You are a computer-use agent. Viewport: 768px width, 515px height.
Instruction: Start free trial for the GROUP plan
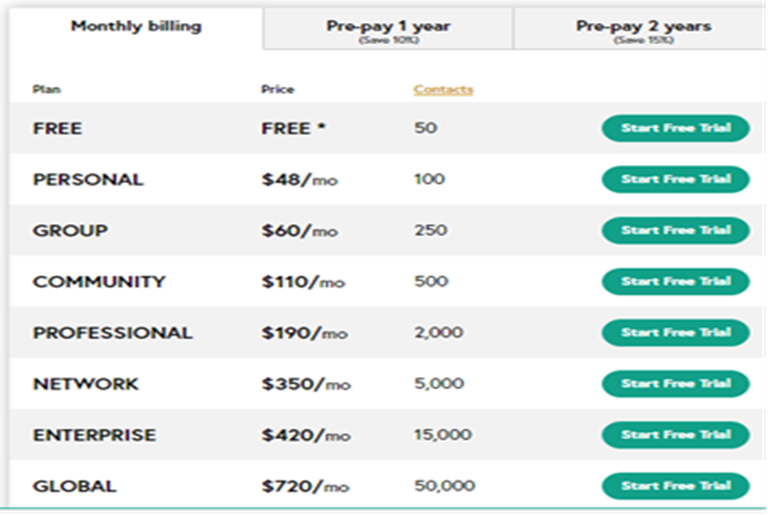pyautogui.click(x=675, y=230)
